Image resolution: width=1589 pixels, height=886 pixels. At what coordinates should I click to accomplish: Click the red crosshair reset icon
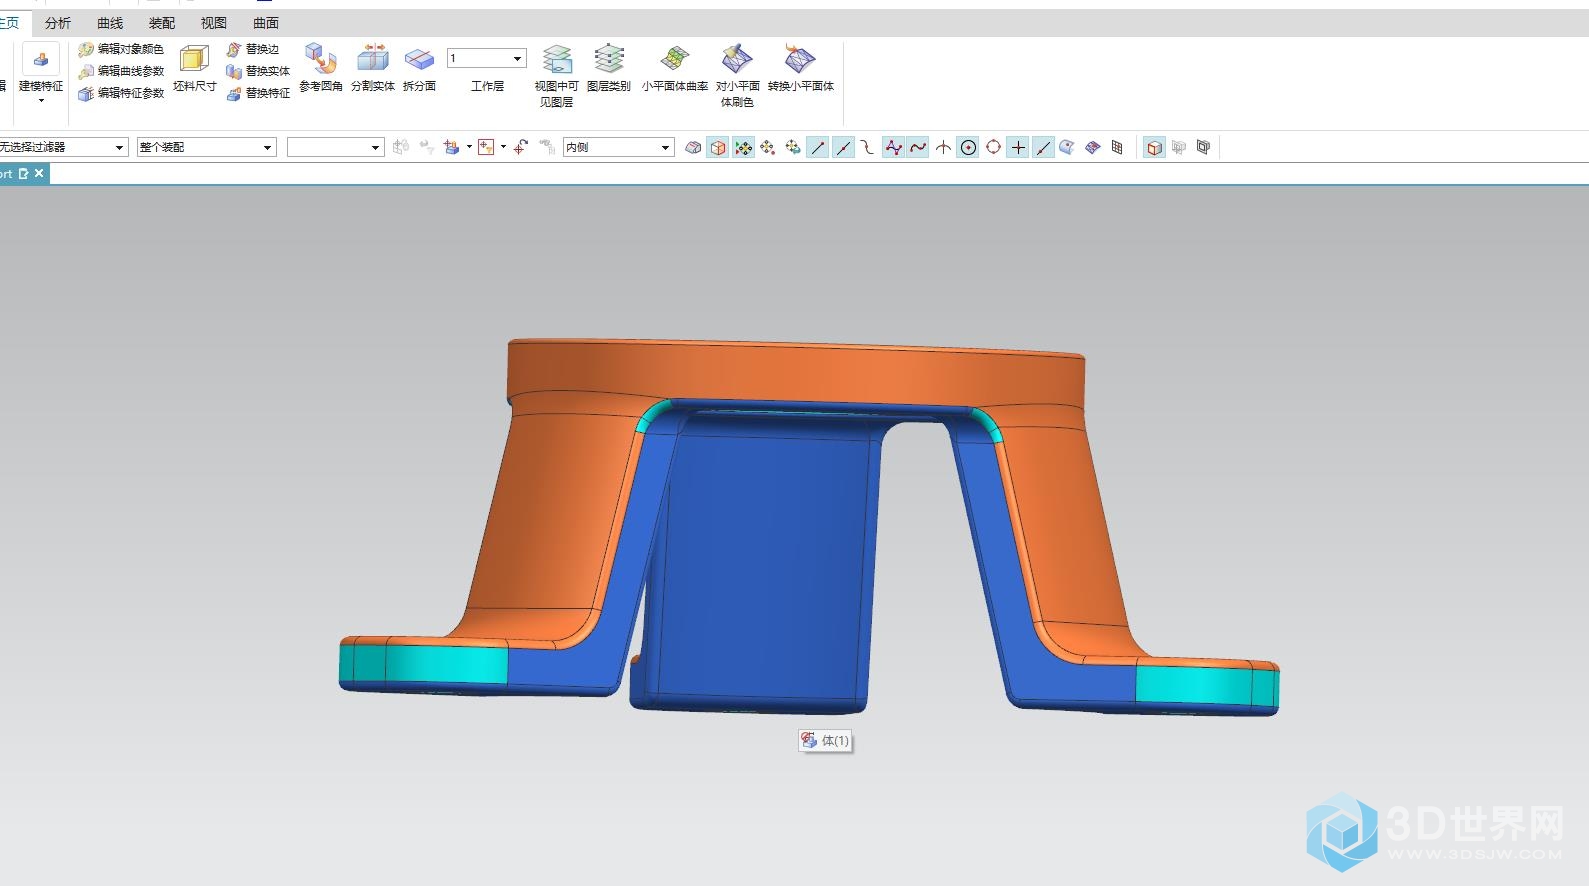[521, 147]
